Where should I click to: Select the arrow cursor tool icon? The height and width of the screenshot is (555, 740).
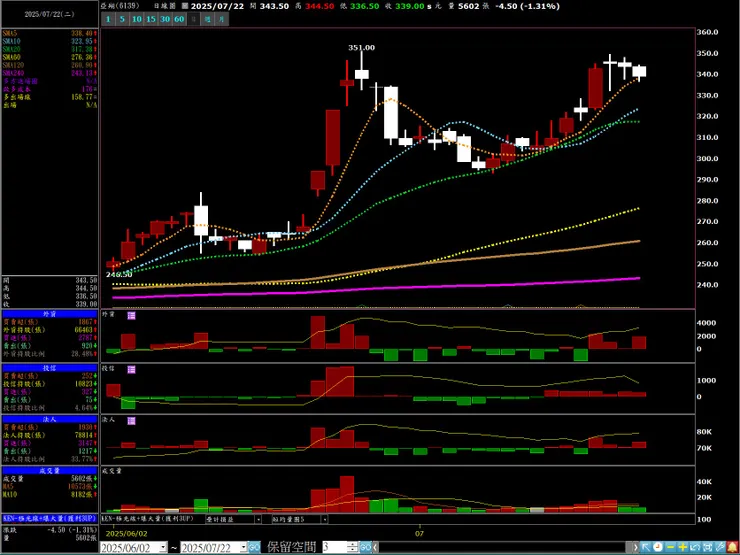pos(646,547)
